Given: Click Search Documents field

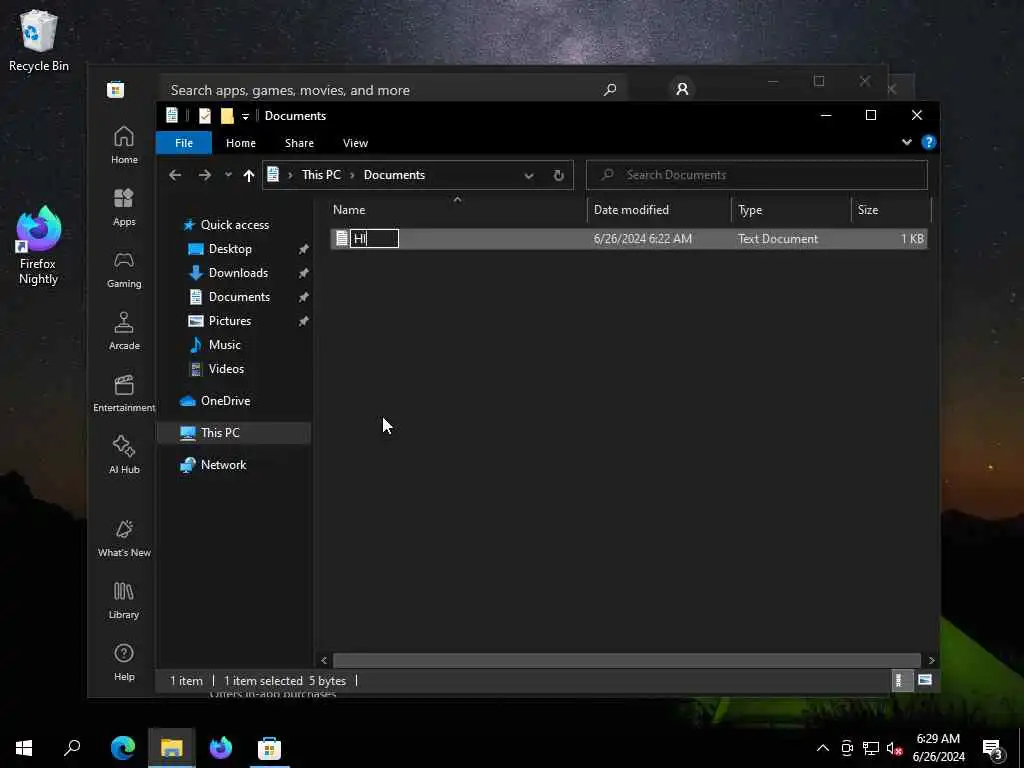Looking at the screenshot, I should (757, 174).
